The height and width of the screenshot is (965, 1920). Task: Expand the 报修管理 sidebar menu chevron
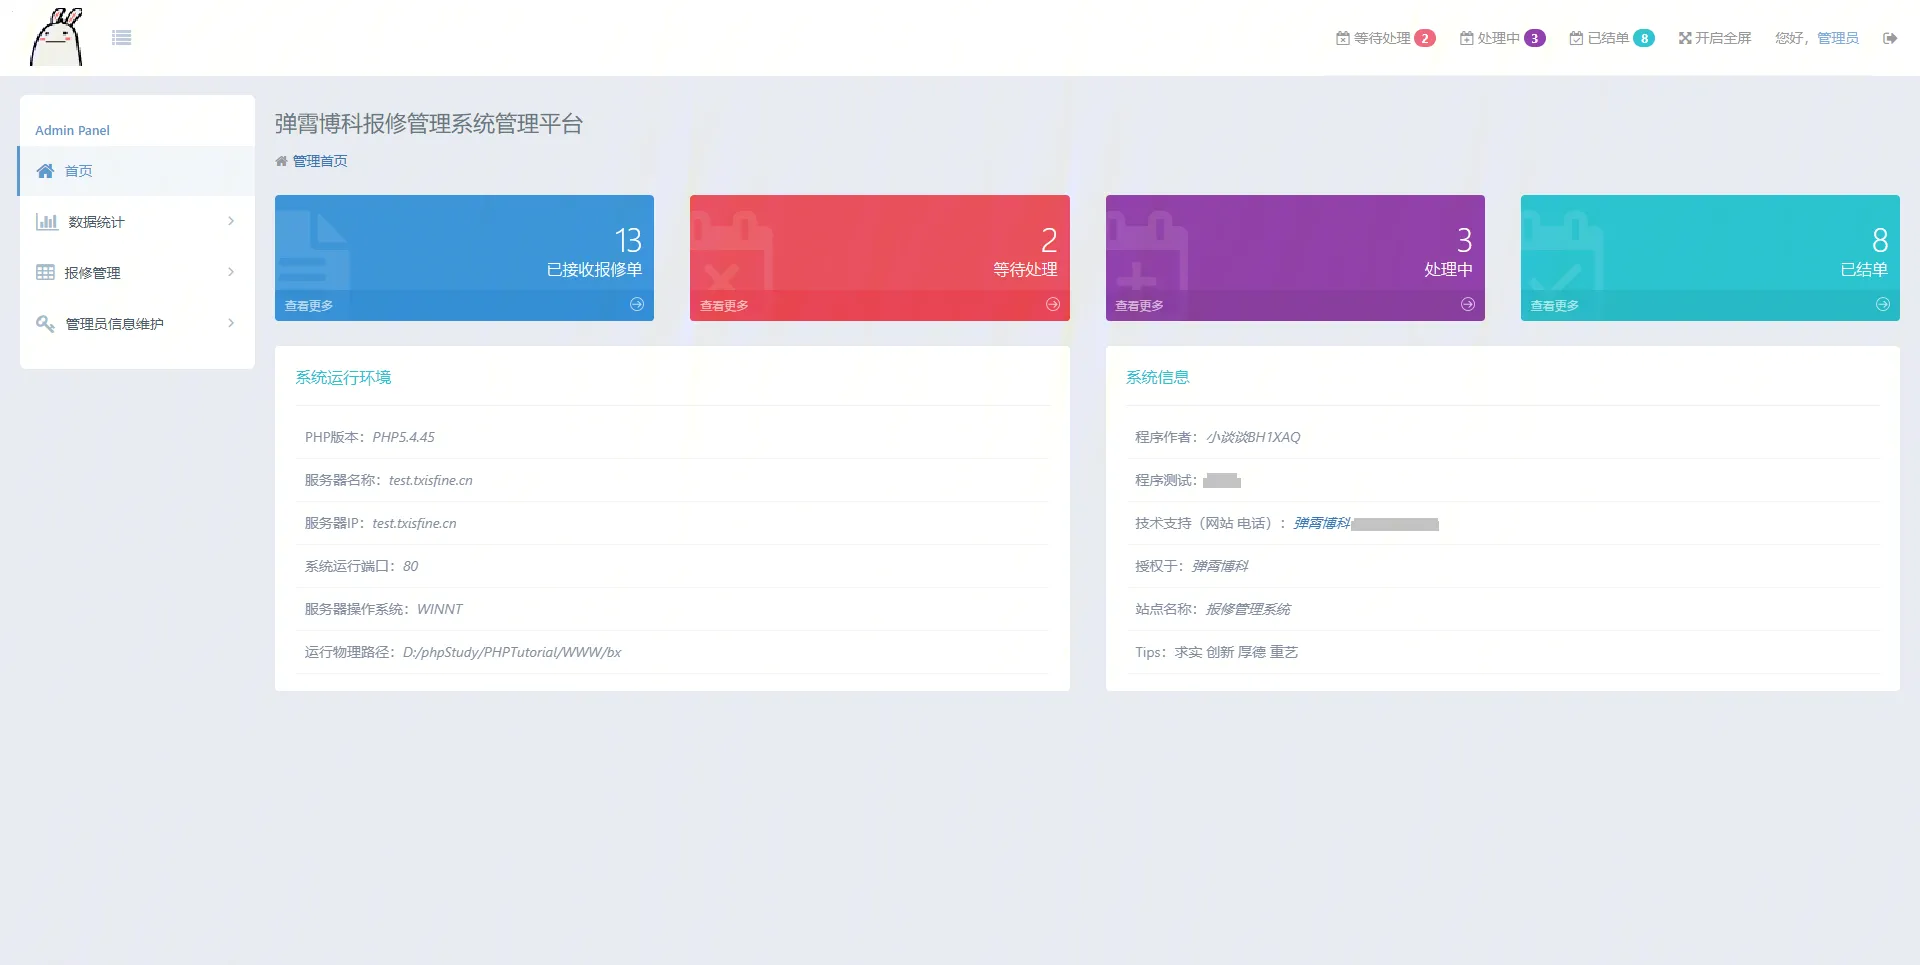[x=231, y=272]
